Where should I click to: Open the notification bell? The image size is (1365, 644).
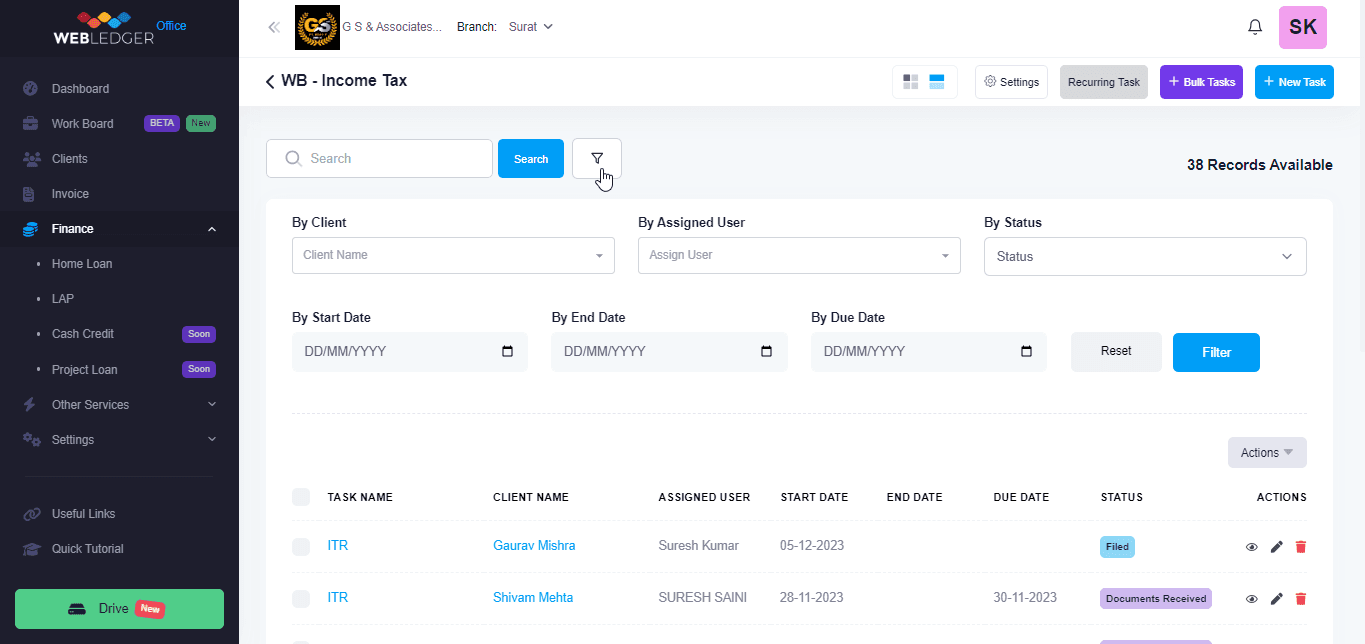1255,27
